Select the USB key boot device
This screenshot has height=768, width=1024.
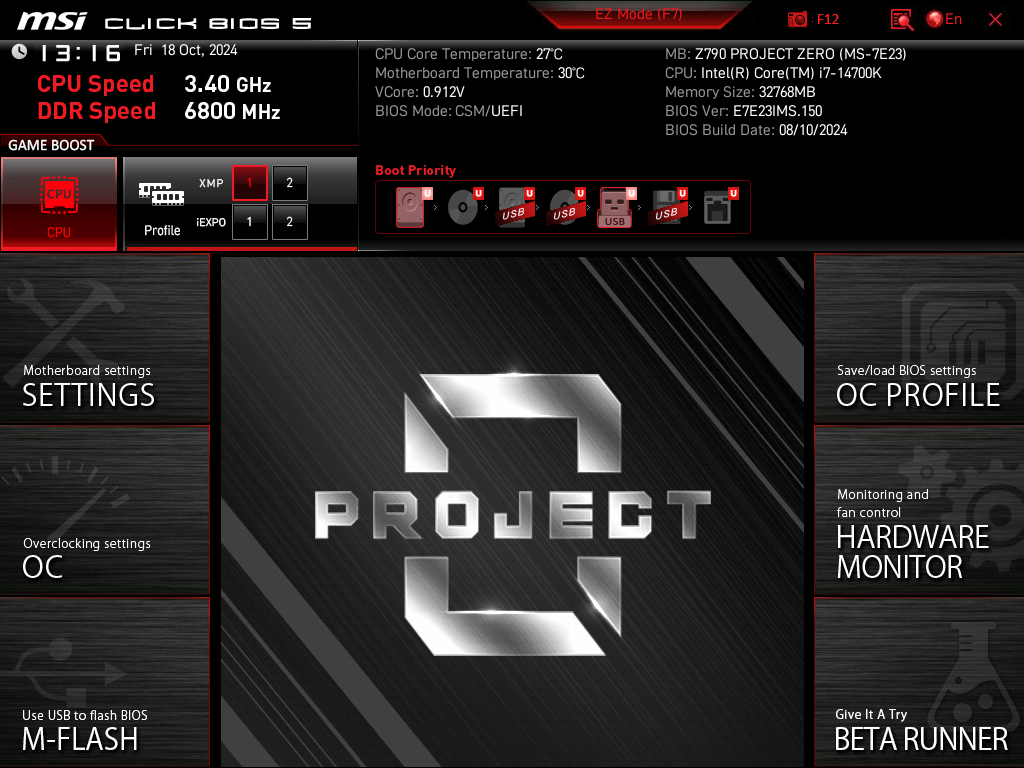[x=616, y=207]
